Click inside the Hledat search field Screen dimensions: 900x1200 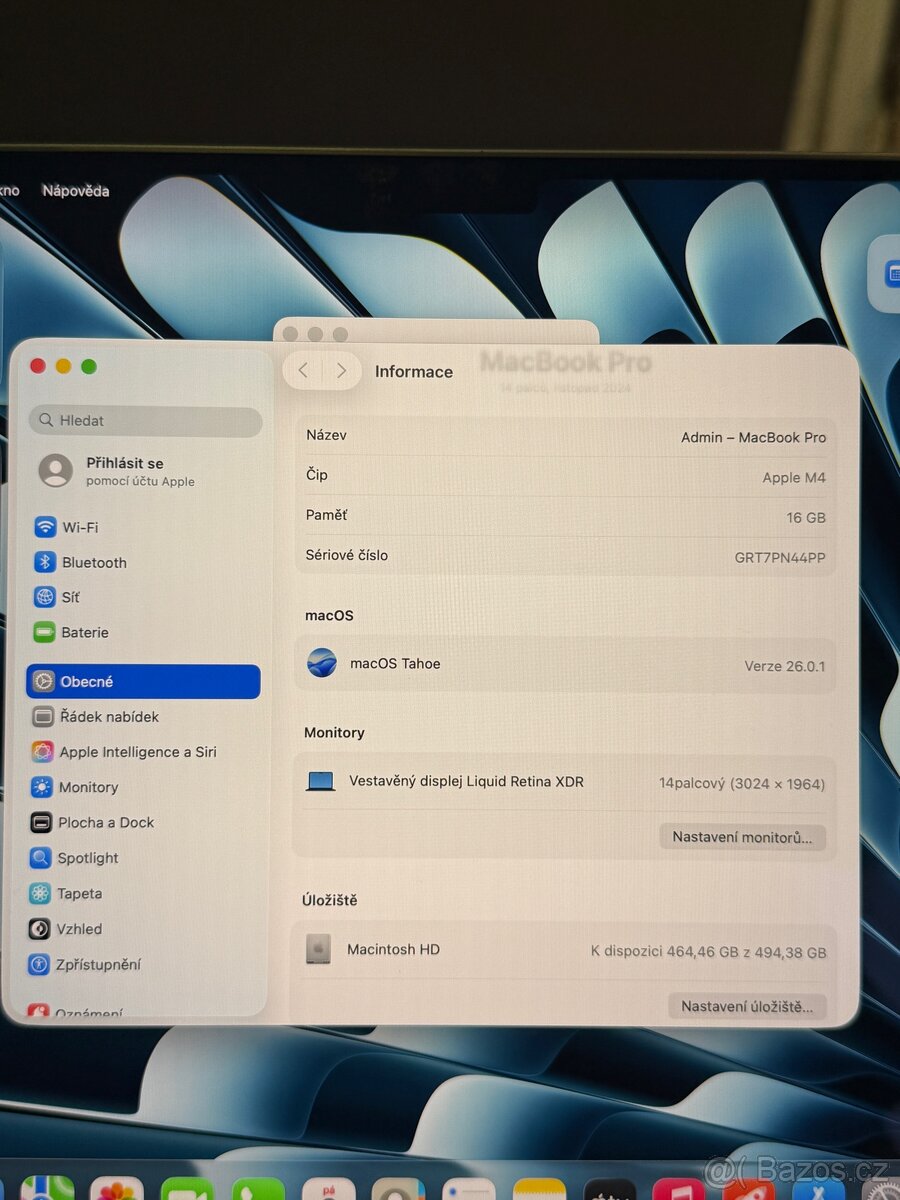point(145,420)
